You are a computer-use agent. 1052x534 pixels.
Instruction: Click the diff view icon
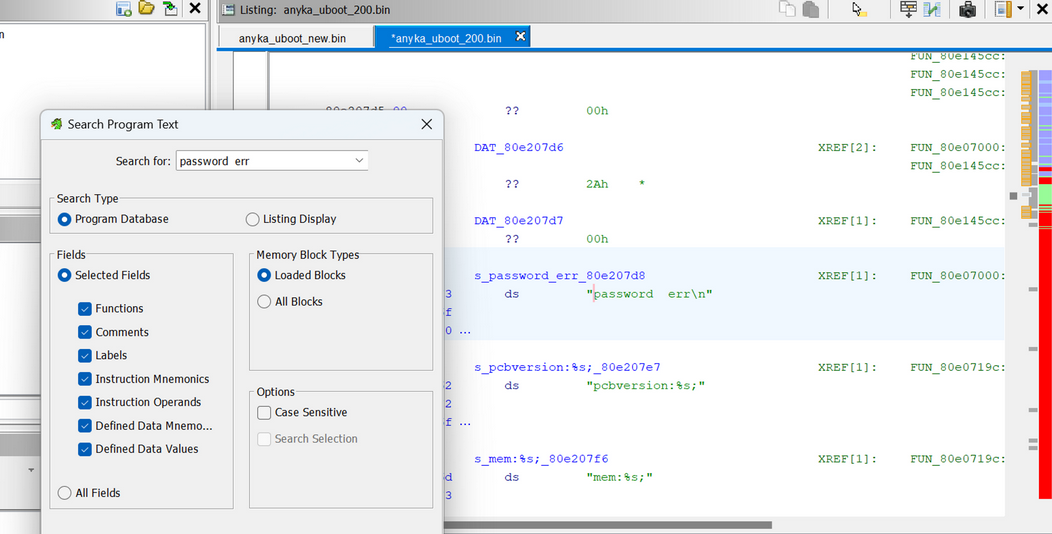[x=932, y=10]
